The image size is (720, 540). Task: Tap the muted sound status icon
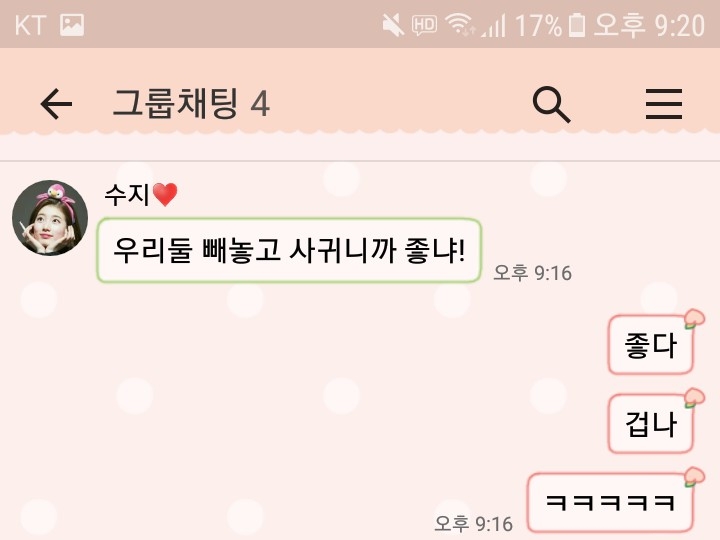pyautogui.click(x=393, y=25)
